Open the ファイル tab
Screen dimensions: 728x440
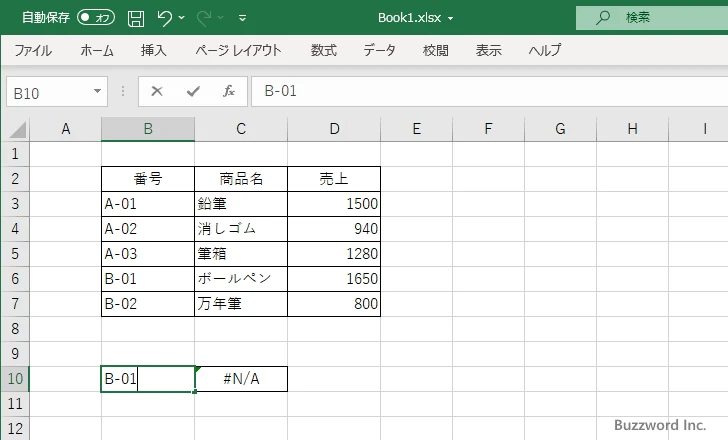pyautogui.click(x=33, y=50)
